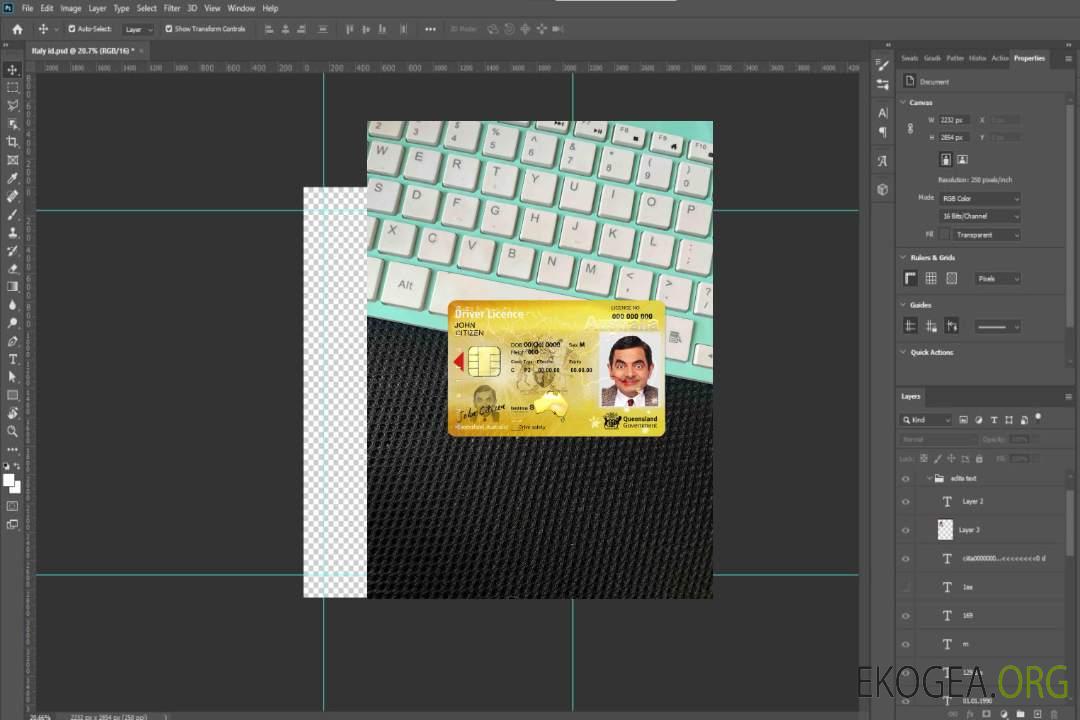
Task: Select the Eyedropper tool
Action: 13,178
